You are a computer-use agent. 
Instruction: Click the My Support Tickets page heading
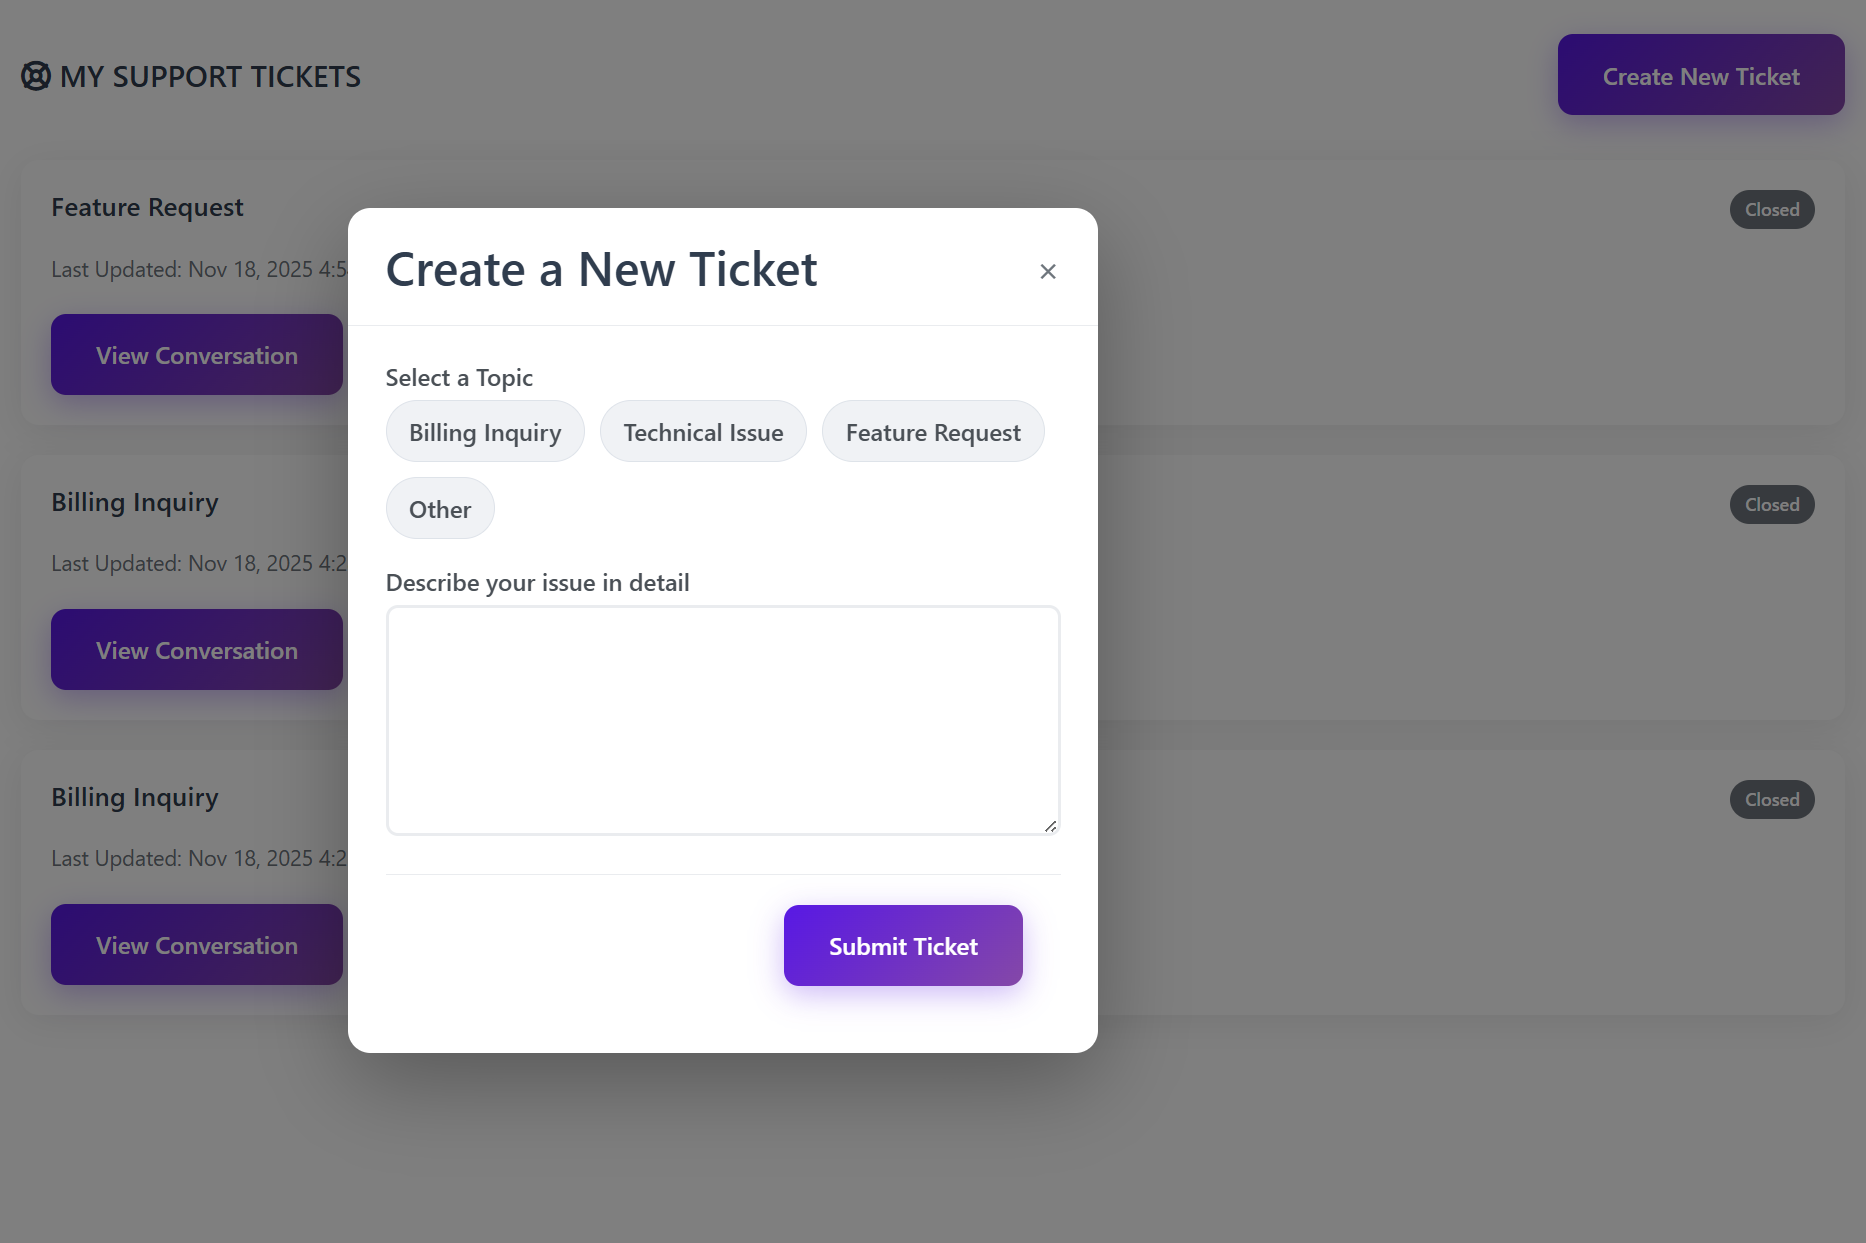point(210,77)
